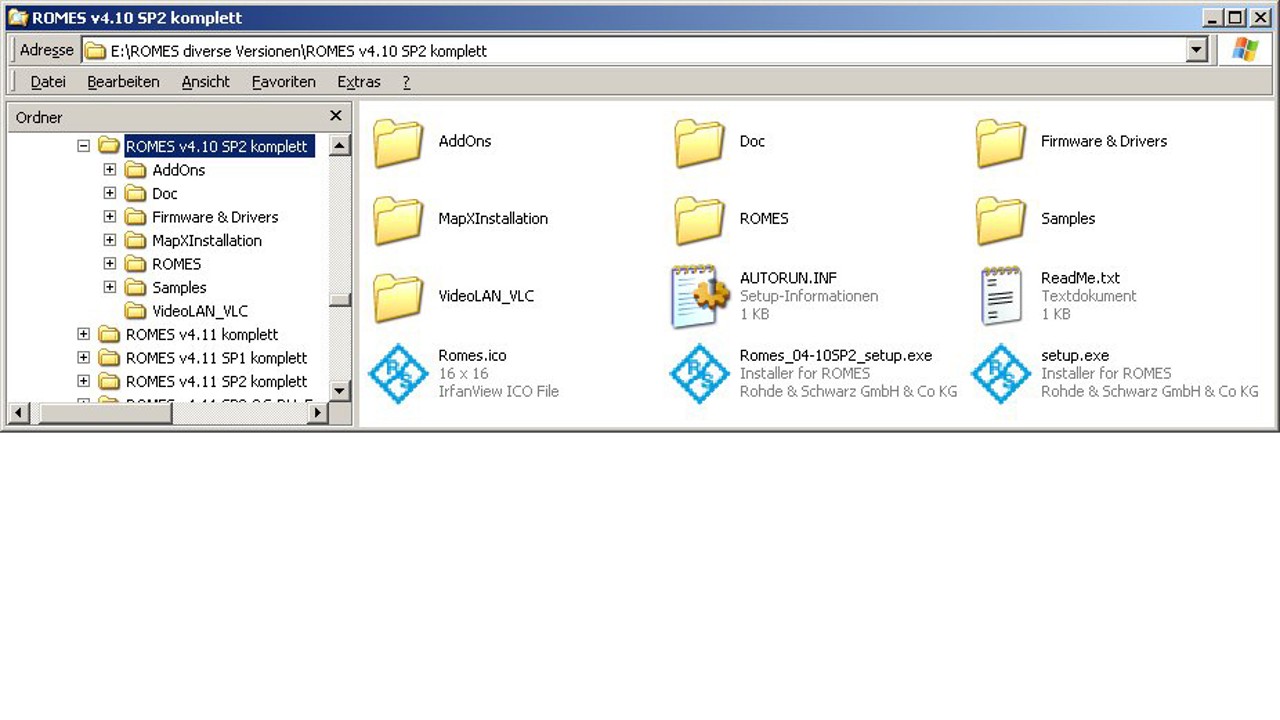
Task: Click the ROMES v4.11 SP2 komplett folder icon
Action: (x=109, y=382)
